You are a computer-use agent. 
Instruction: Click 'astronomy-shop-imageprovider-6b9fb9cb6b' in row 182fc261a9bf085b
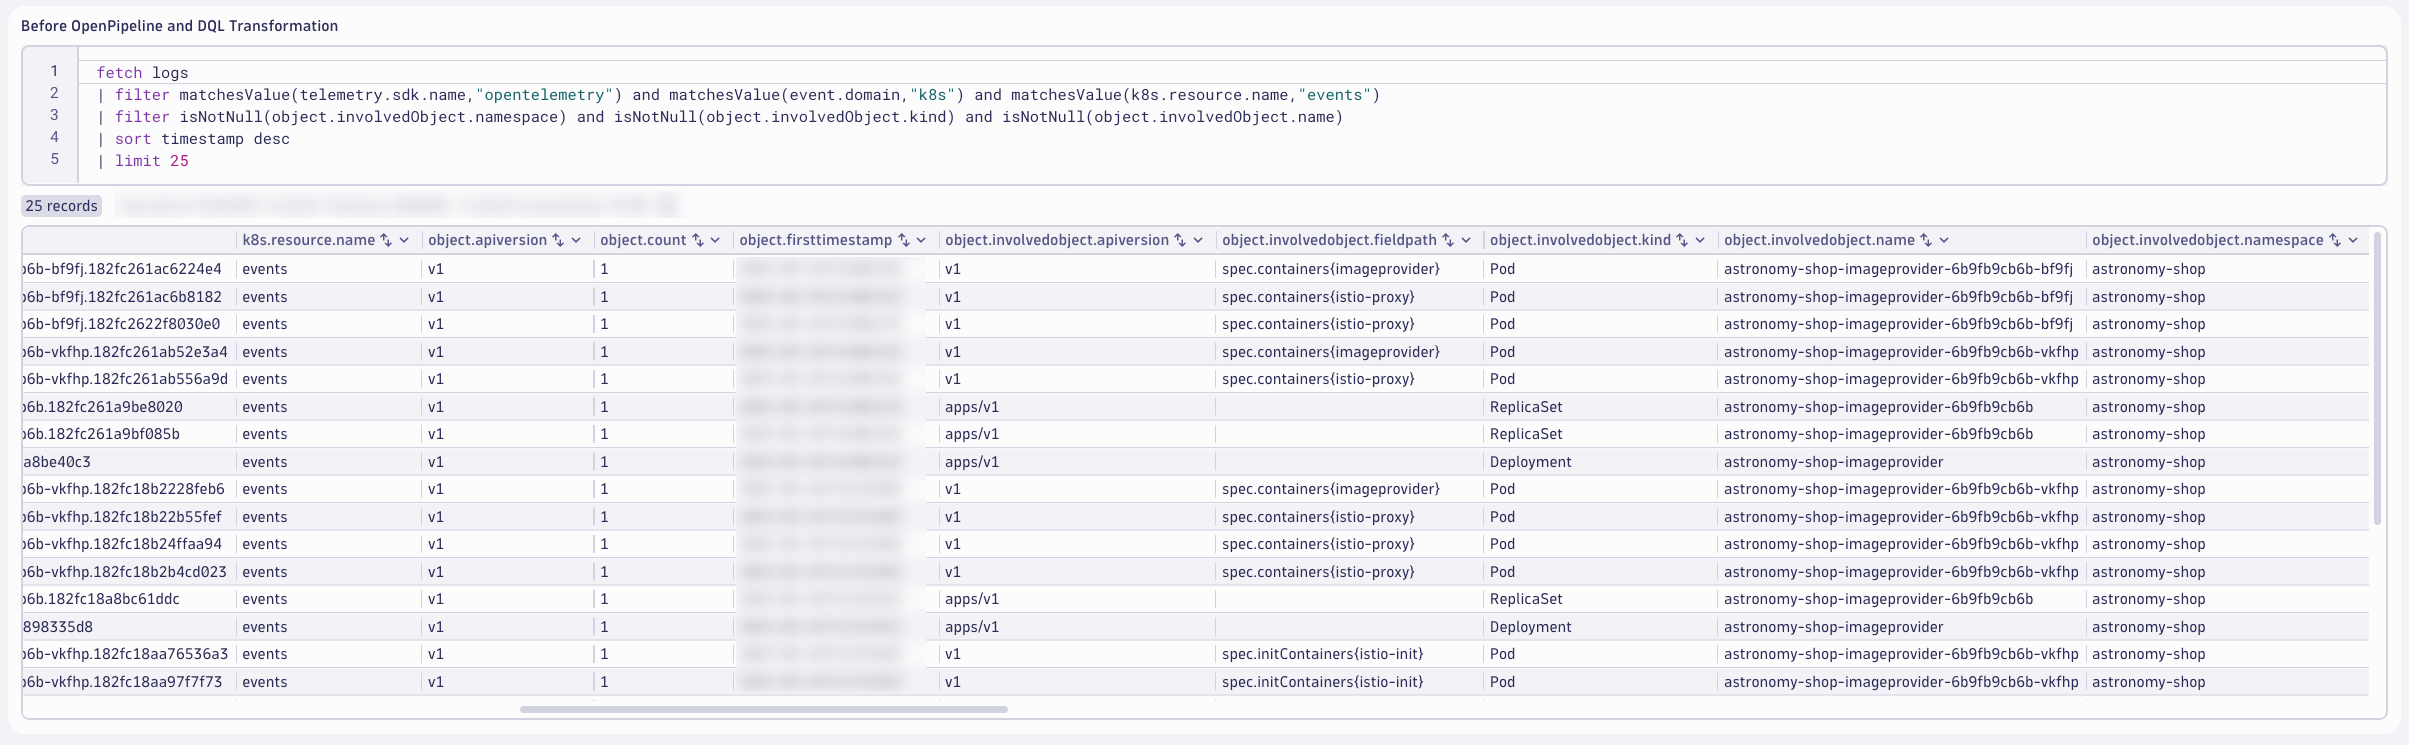1878,434
